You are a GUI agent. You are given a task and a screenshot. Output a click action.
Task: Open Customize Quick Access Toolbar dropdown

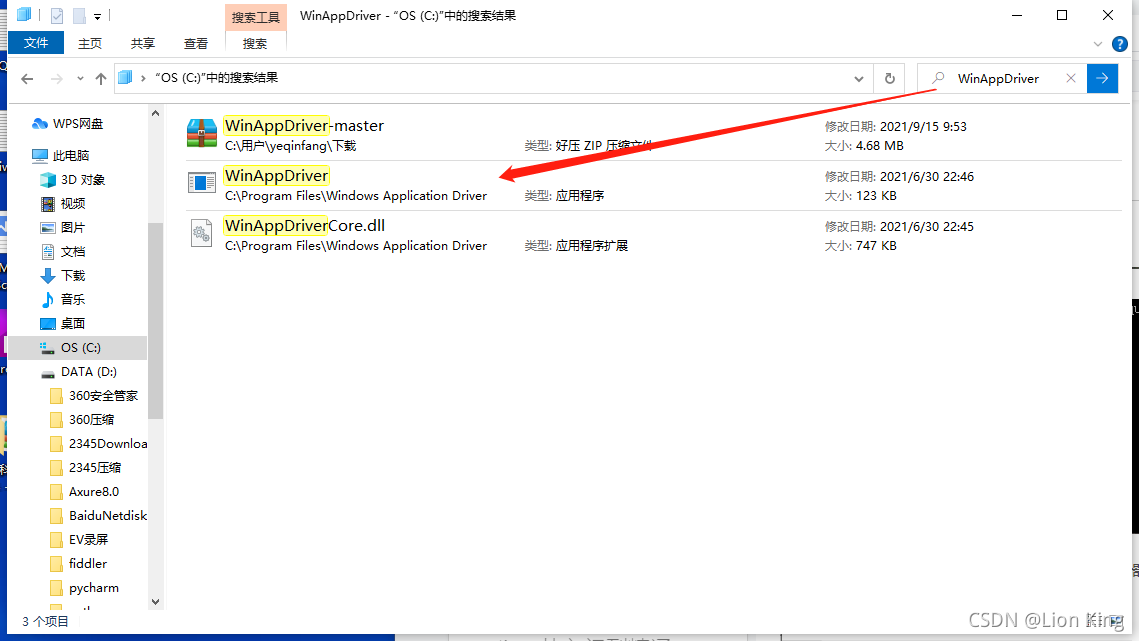(x=97, y=16)
